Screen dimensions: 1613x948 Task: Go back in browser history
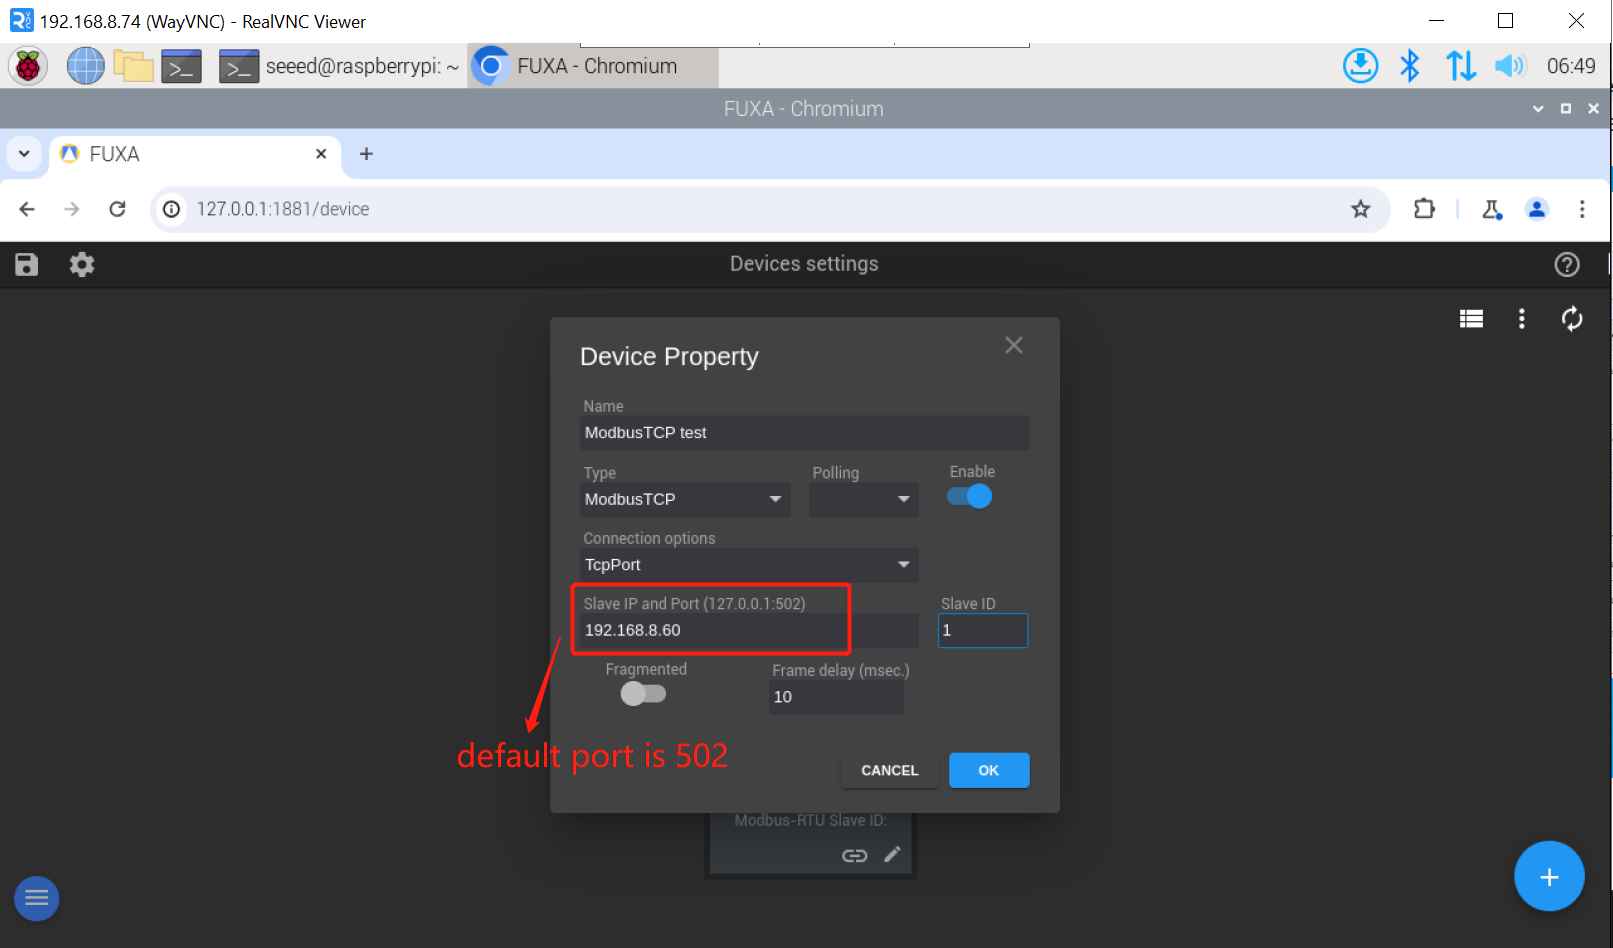tap(27, 209)
